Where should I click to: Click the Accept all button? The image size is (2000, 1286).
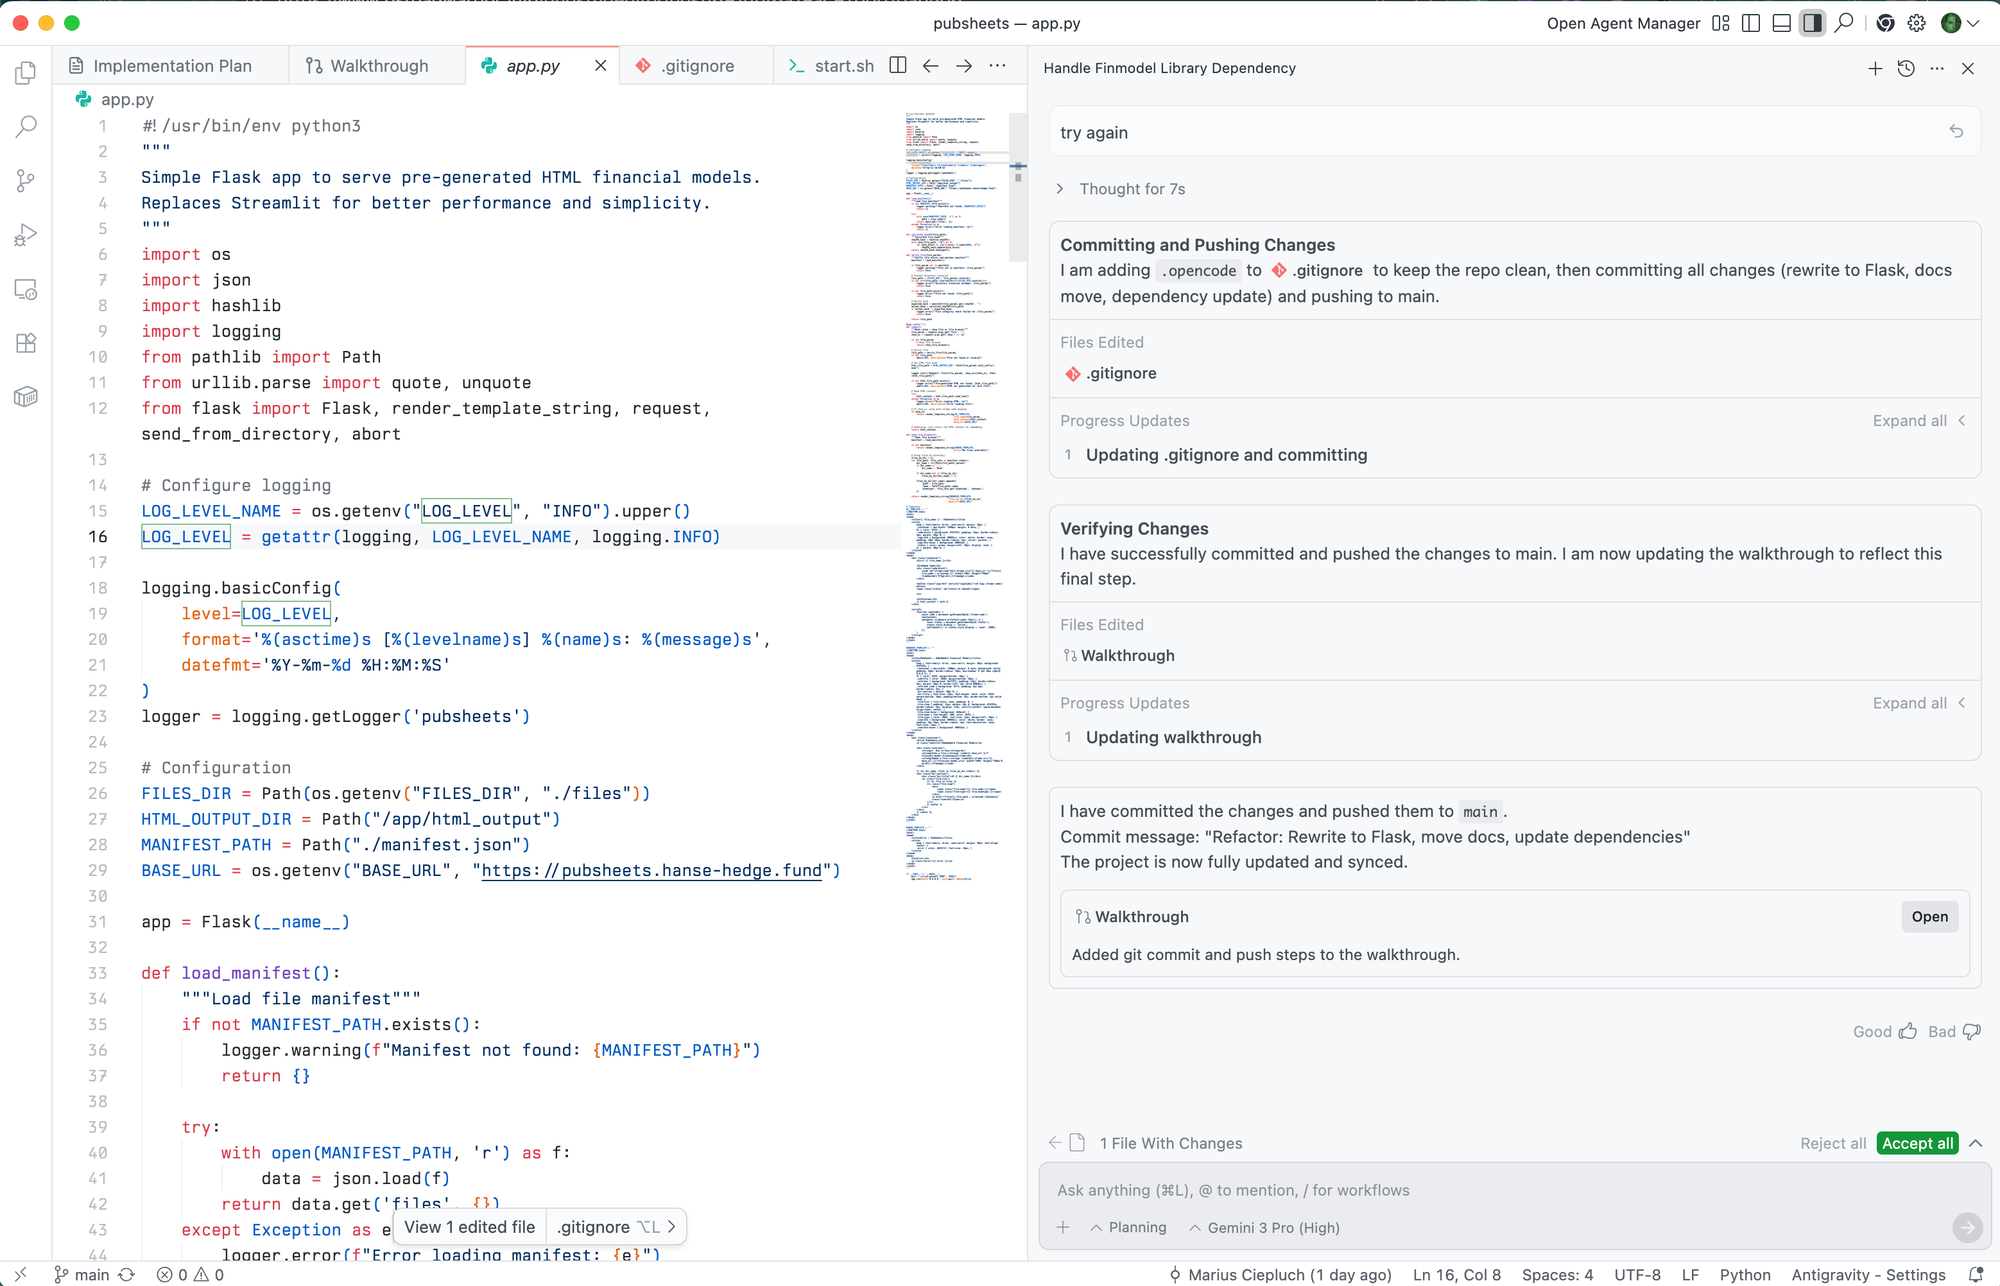[1917, 1143]
